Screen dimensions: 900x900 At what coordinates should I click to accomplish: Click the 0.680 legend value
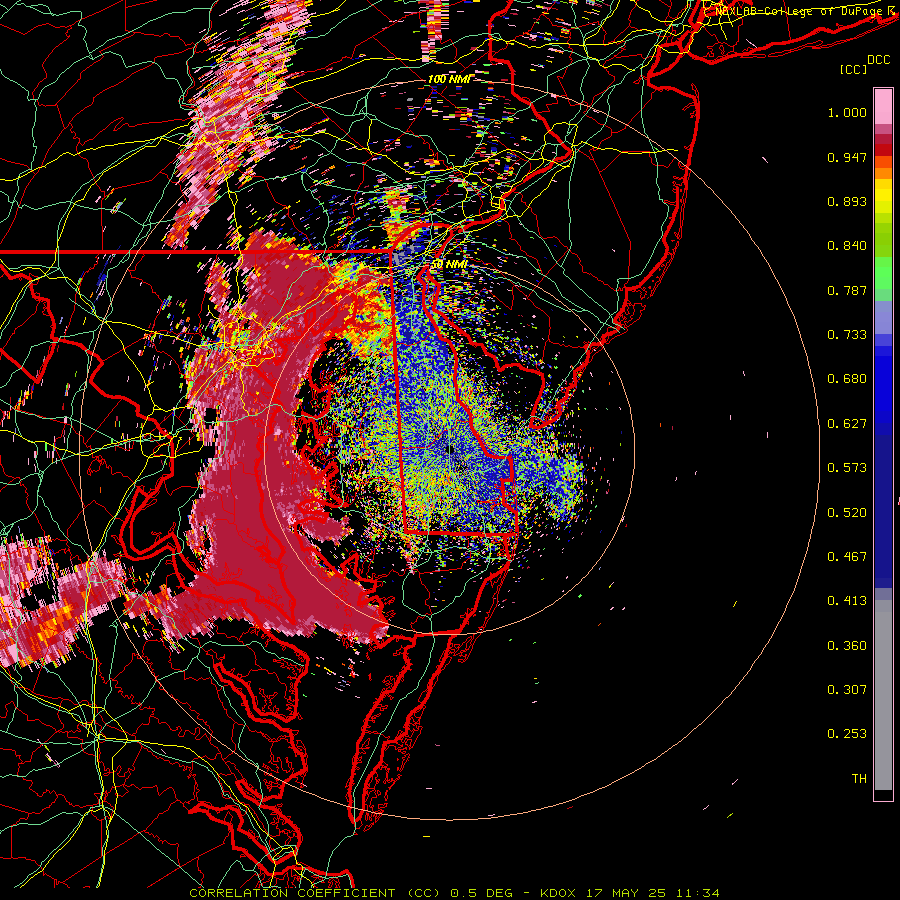(x=847, y=379)
